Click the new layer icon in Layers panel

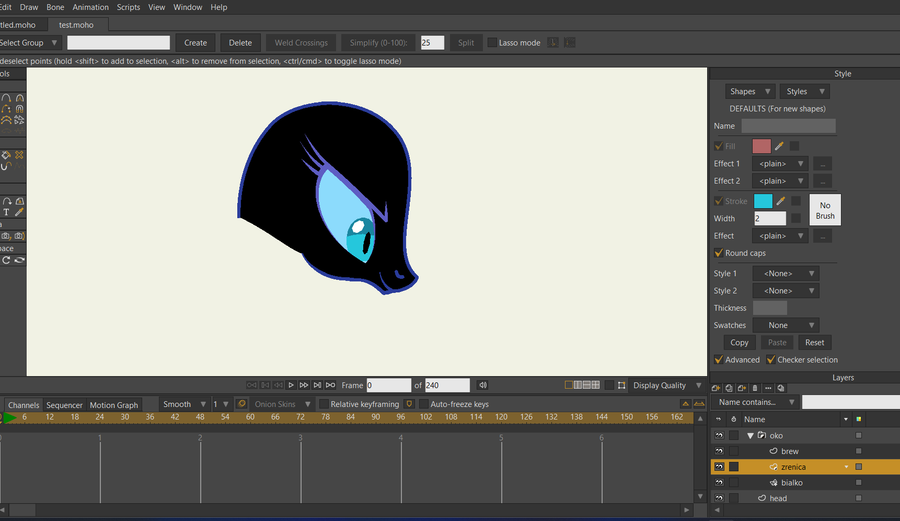click(716, 388)
